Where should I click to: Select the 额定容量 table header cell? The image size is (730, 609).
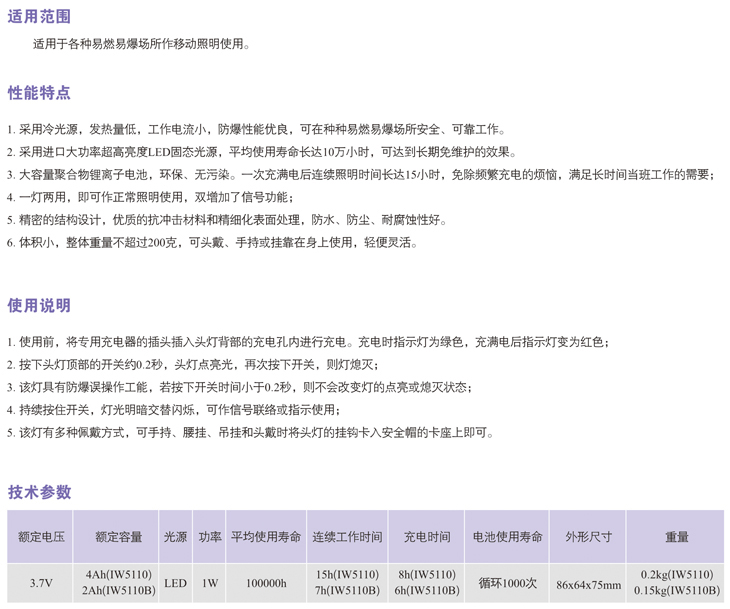tap(119, 537)
